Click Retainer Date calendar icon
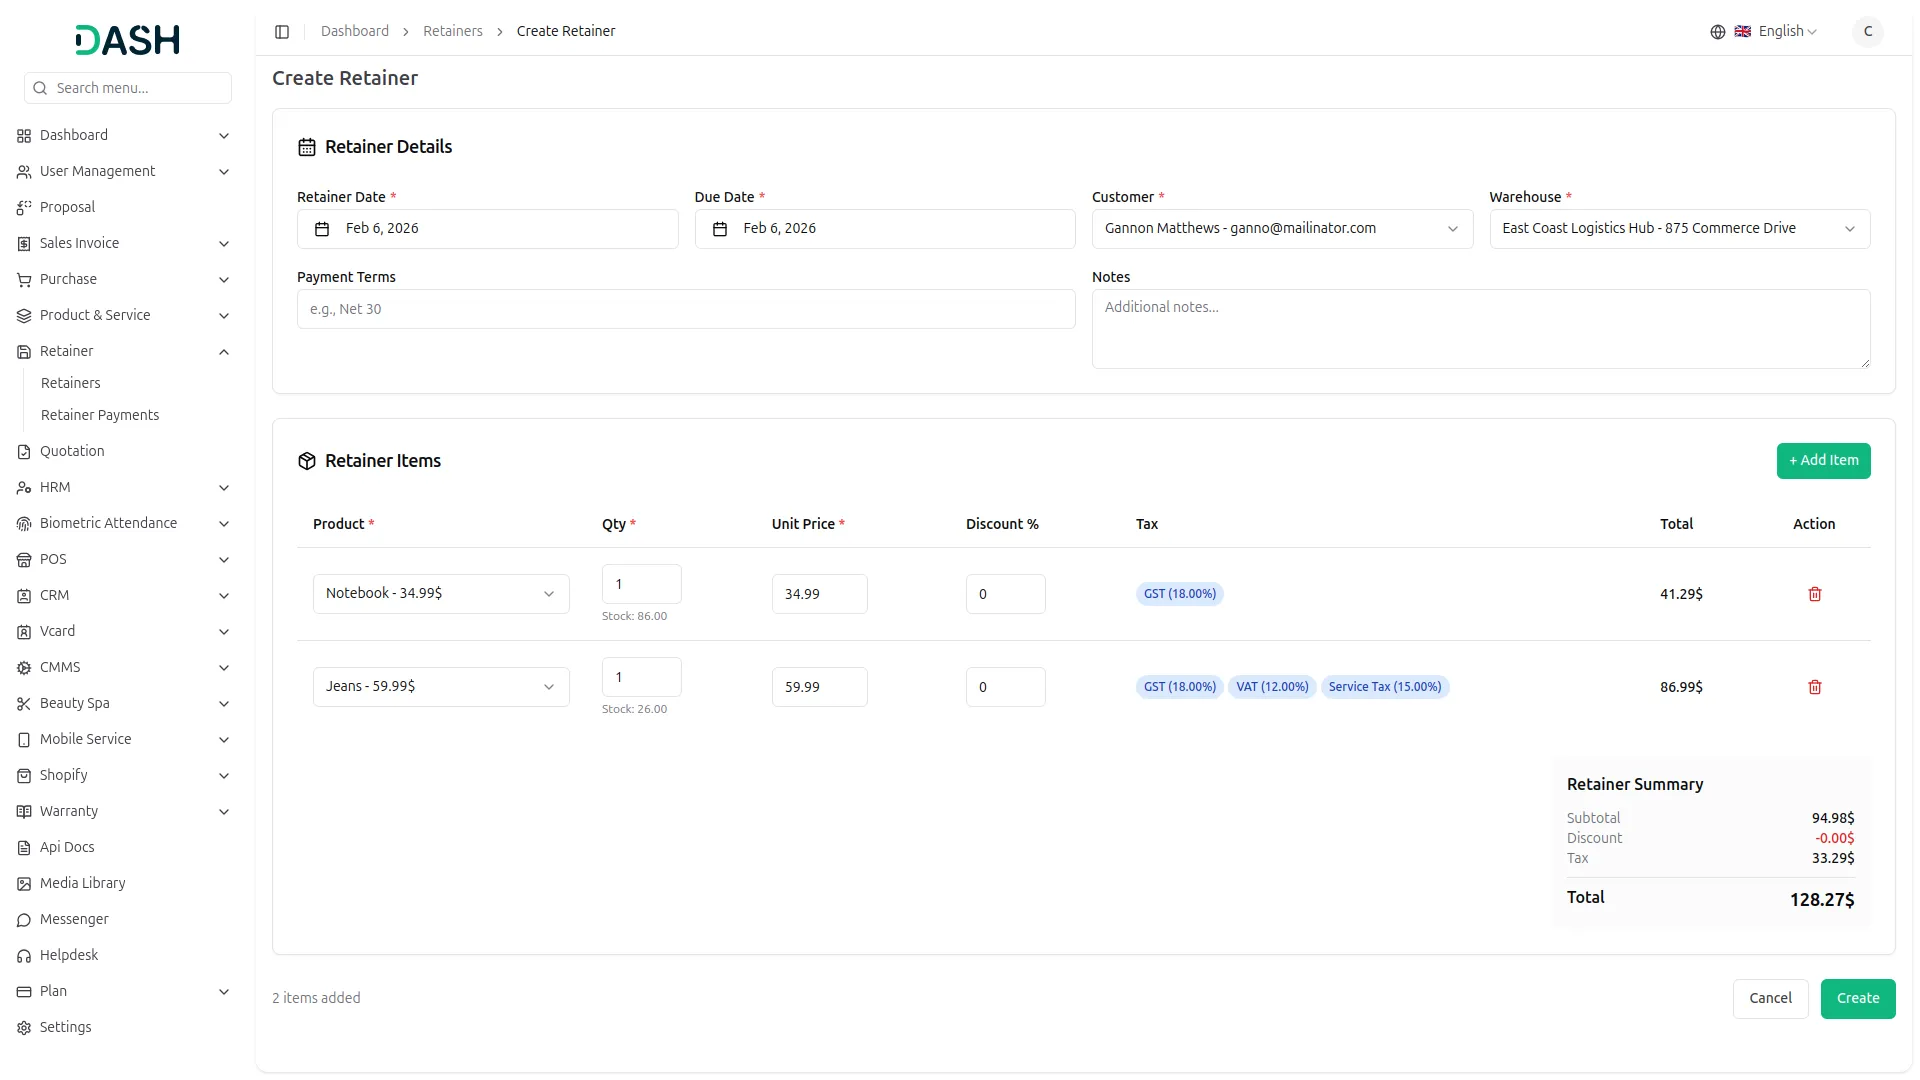Image resolution: width=1920 pixels, height=1080 pixels. [x=322, y=229]
